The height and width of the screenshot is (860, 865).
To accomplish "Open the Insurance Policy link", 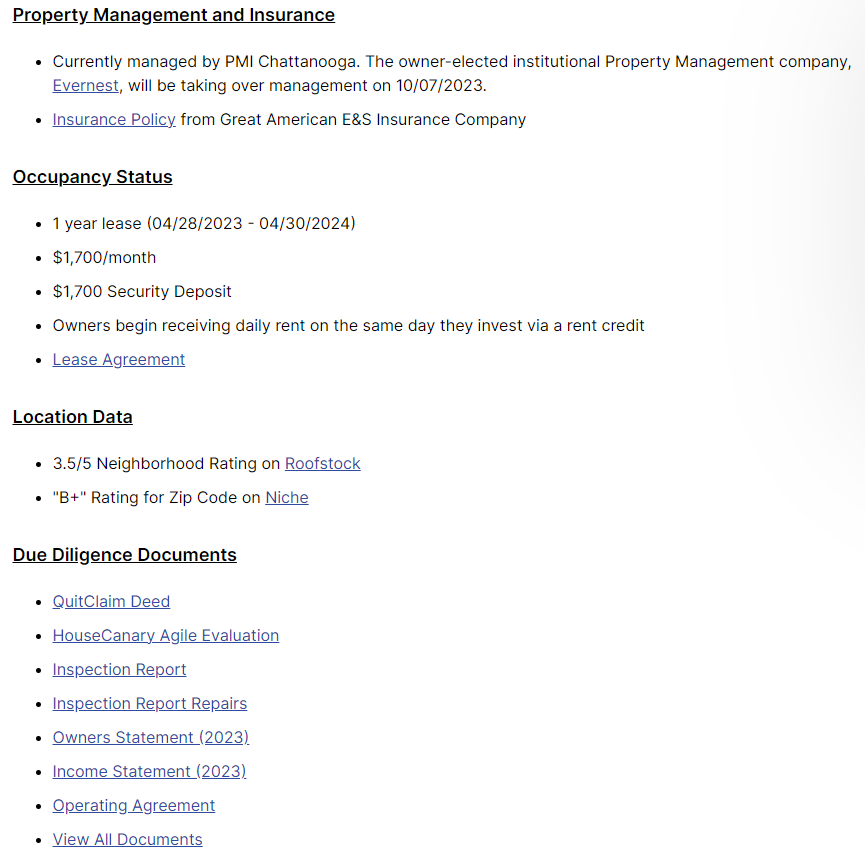I will [x=114, y=120].
